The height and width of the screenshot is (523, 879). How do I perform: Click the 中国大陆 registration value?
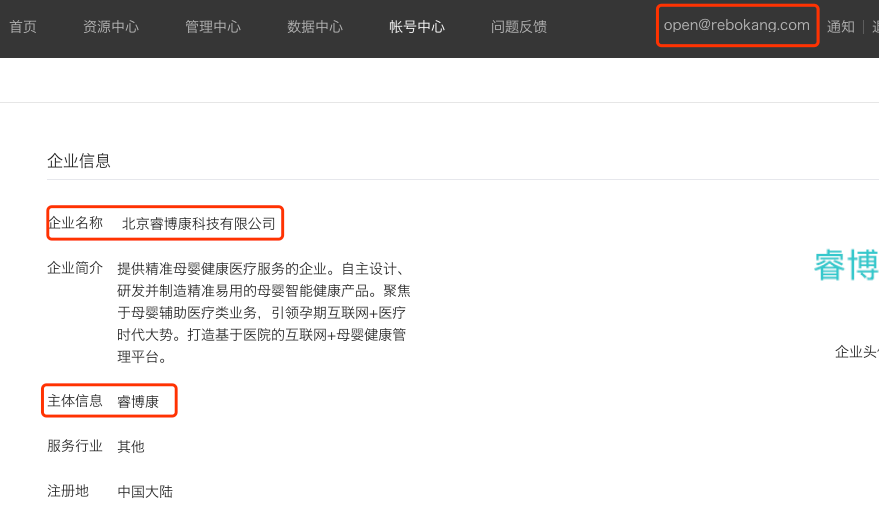coord(145,492)
